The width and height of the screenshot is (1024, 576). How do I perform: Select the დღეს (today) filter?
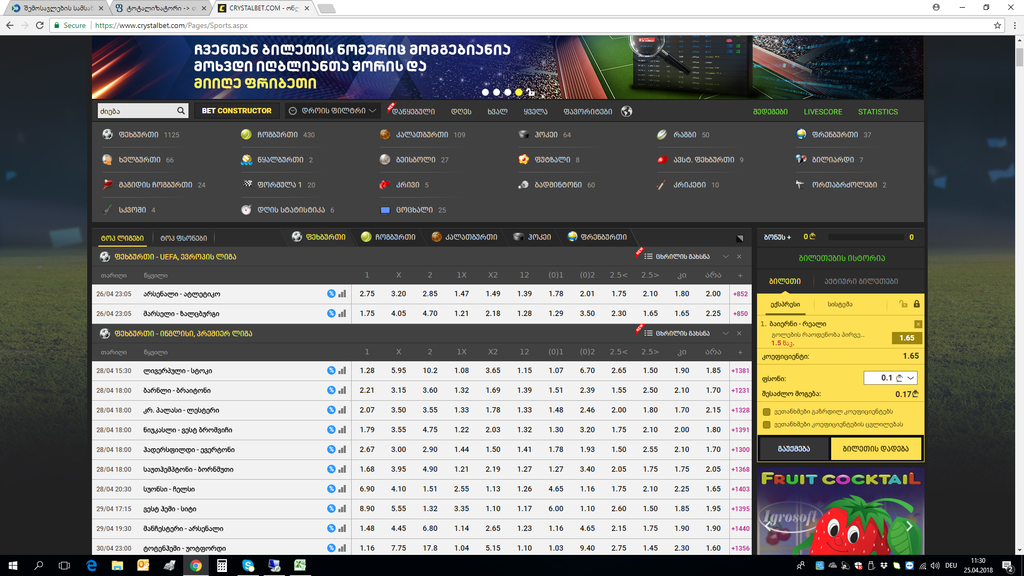461,112
